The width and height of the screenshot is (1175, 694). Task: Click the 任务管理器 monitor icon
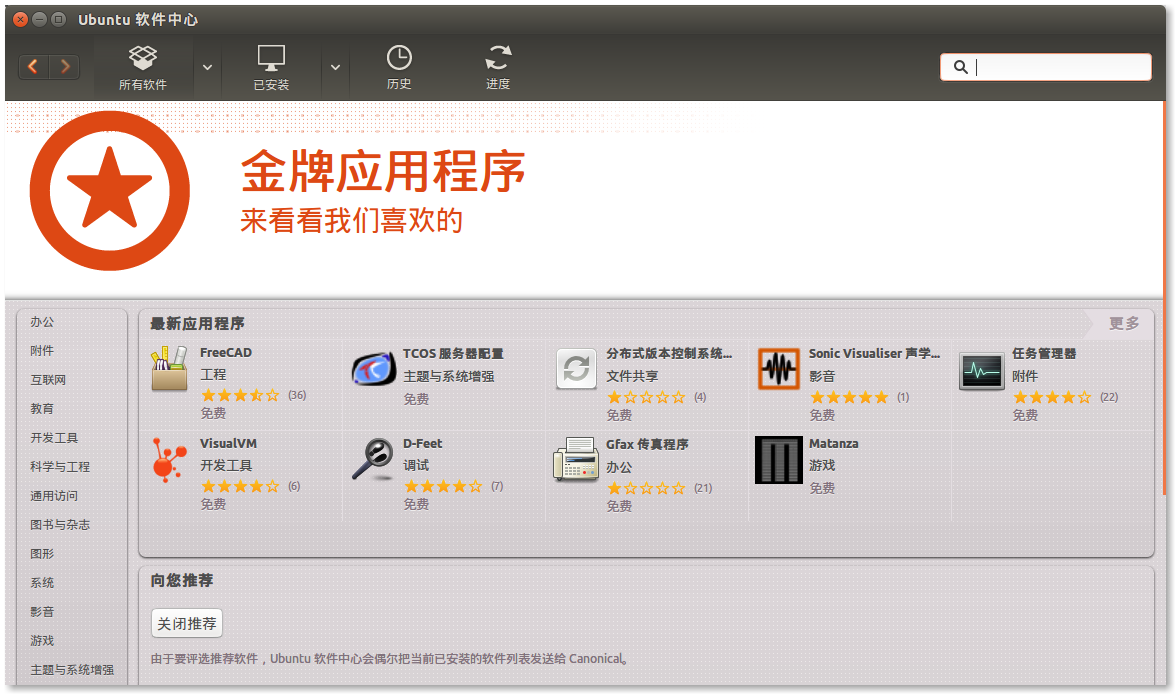[981, 371]
